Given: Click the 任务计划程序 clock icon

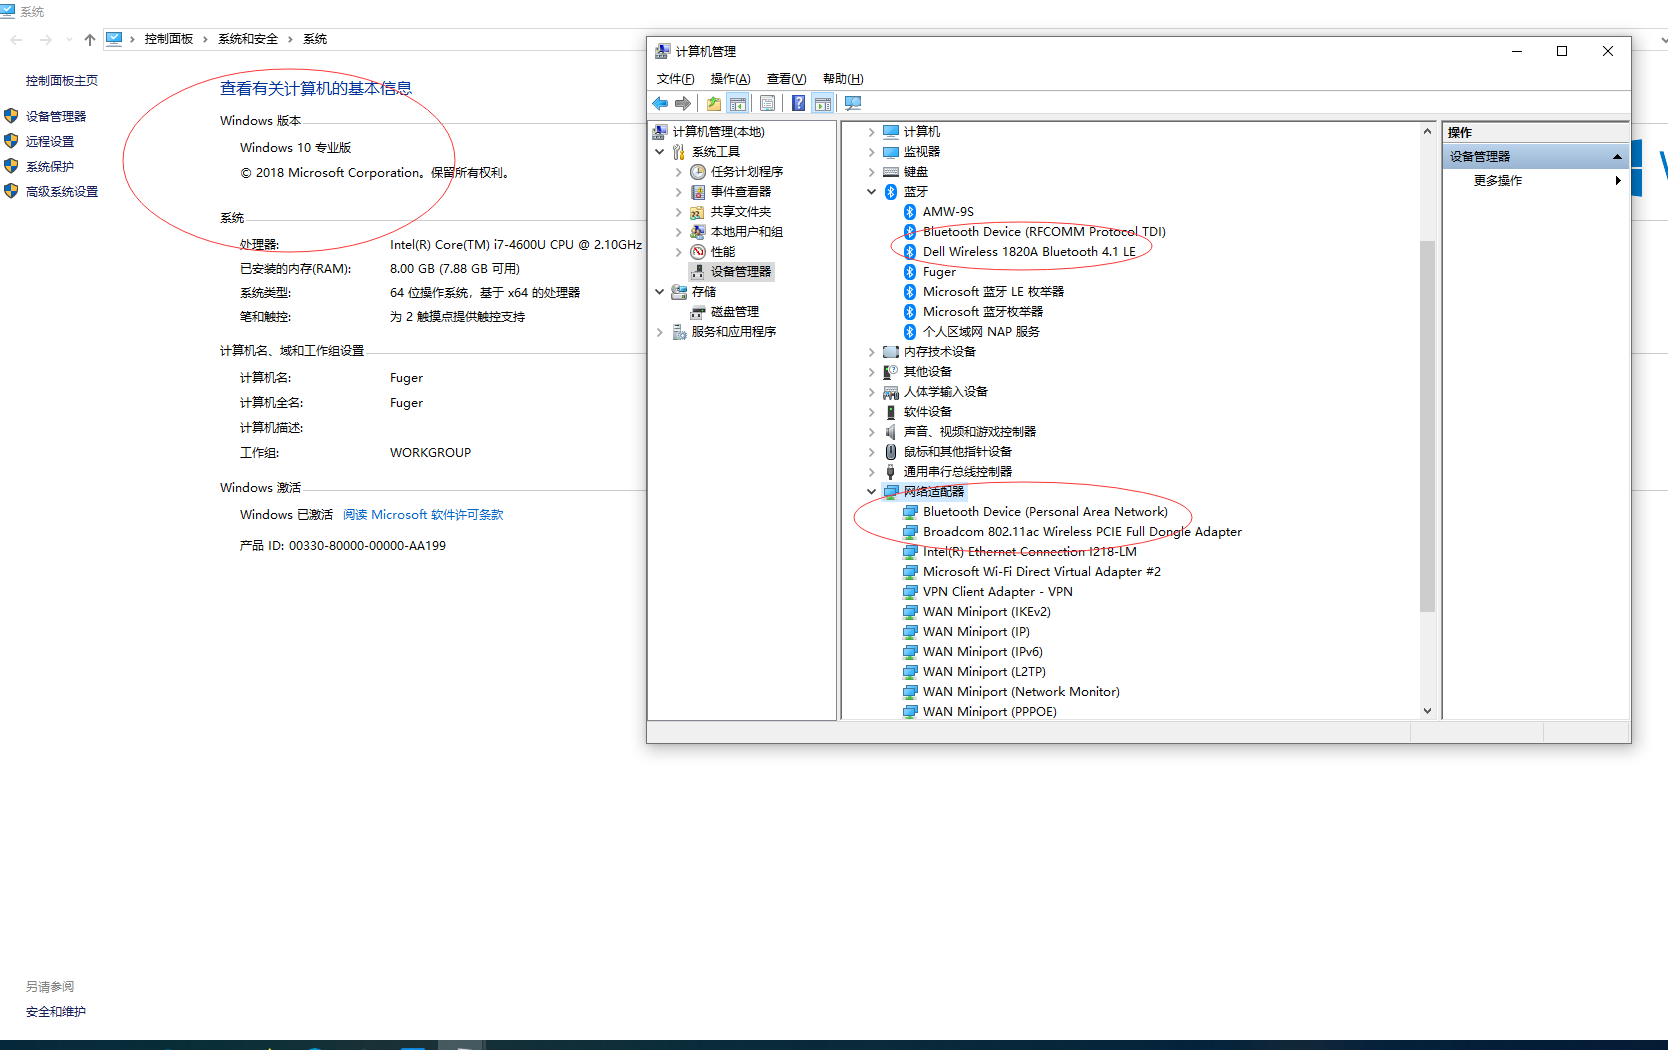Looking at the screenshot, I should (697, 171).
